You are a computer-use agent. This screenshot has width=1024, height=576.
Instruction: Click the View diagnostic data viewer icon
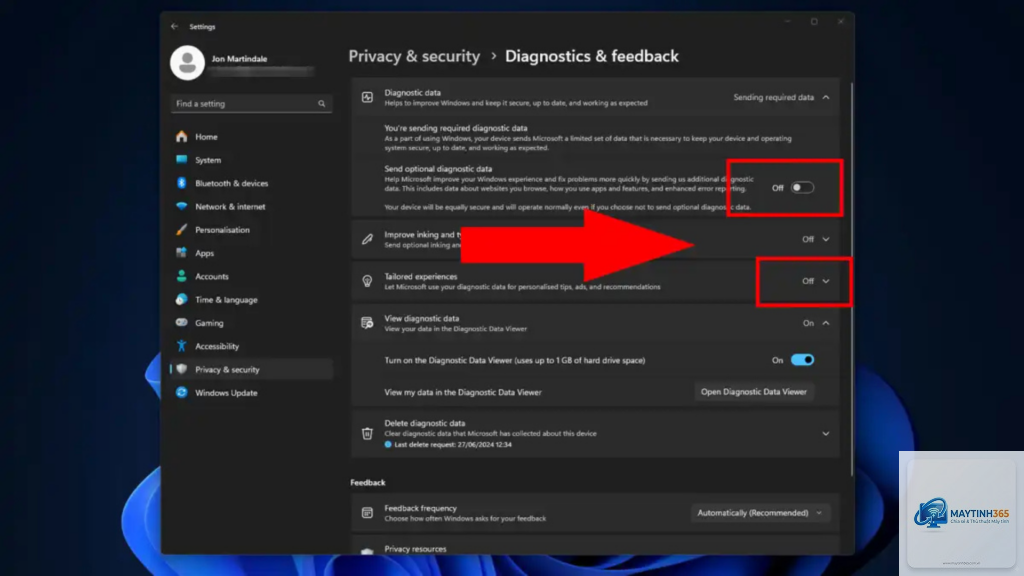coord(367,323)
